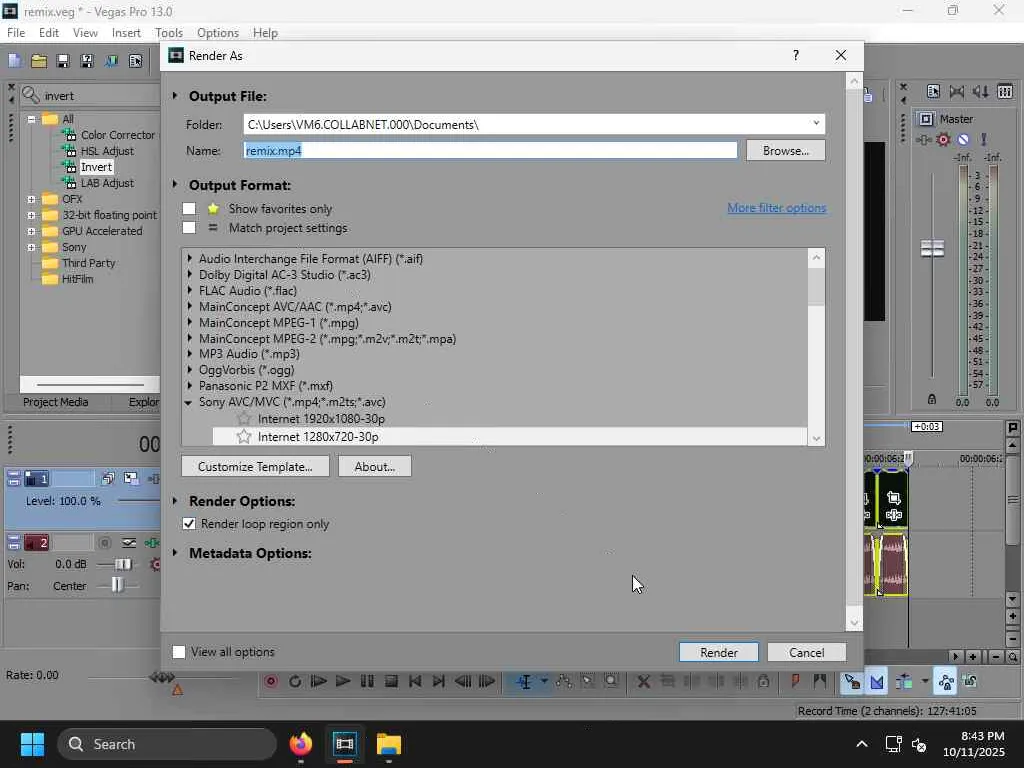Expand MainConcept AVC/AAC format templates
This screenshot has height=768, width=1024.
click(x=189, y=306)
